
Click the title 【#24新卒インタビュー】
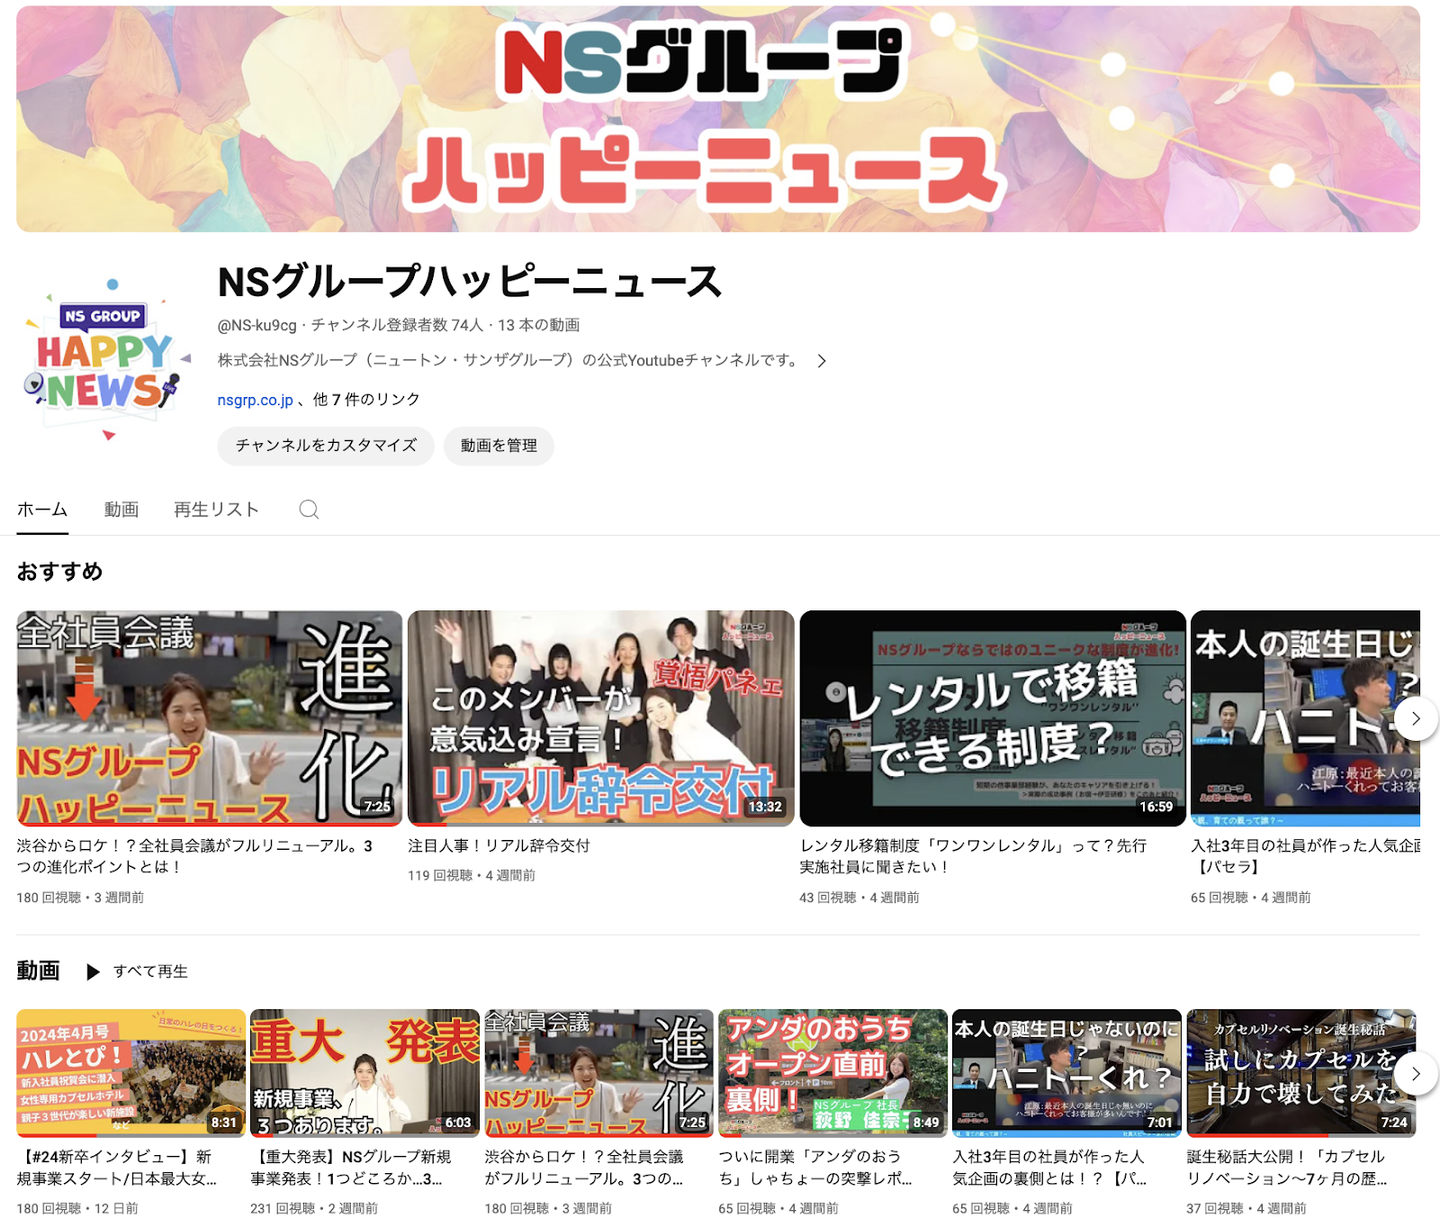(117, 1168)
